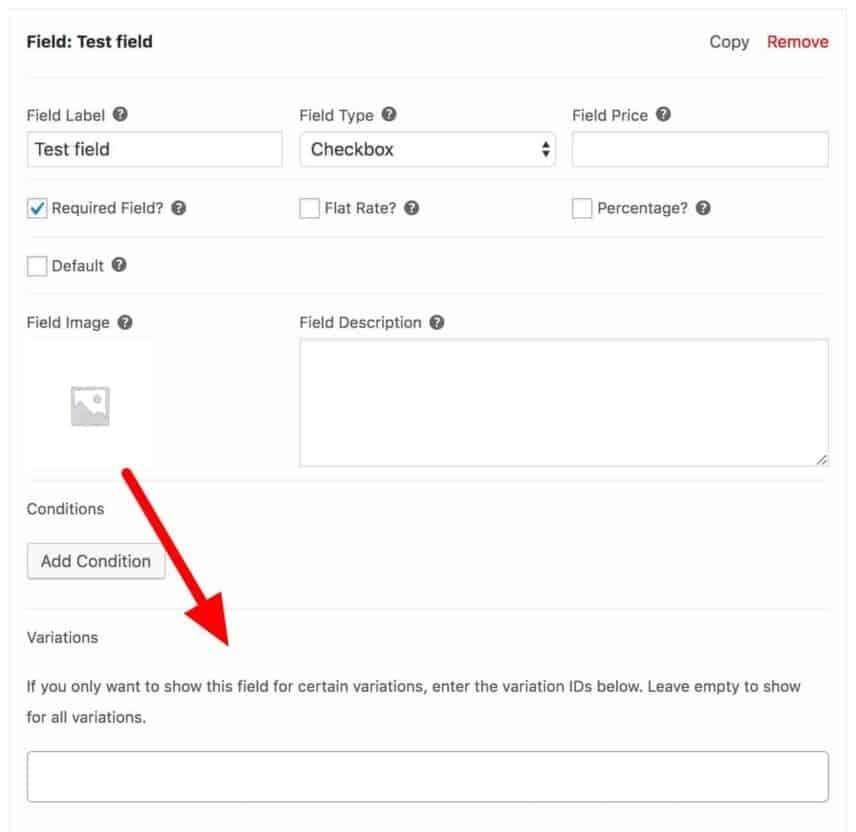
Task: Open the Field Label help tooltip icon
Action: (119, 115)
